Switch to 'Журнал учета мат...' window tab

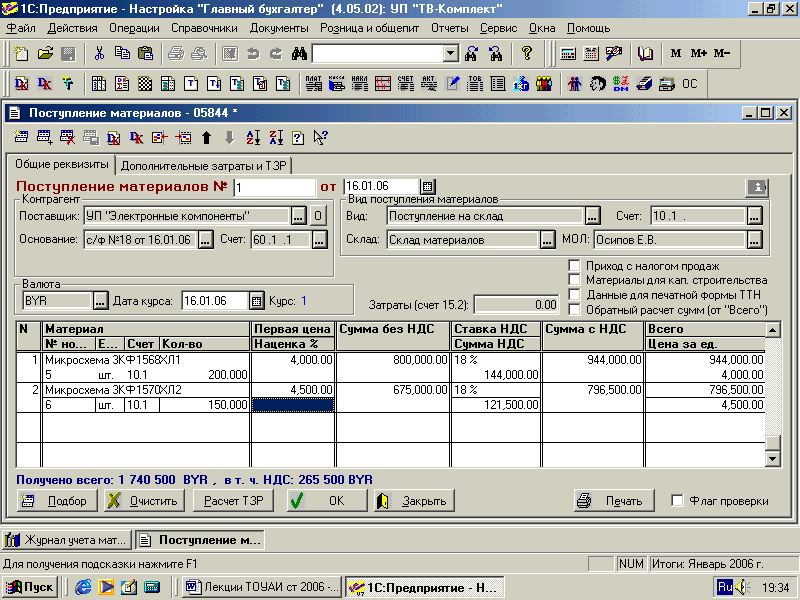pyautogui.click(x=67, y=540)
